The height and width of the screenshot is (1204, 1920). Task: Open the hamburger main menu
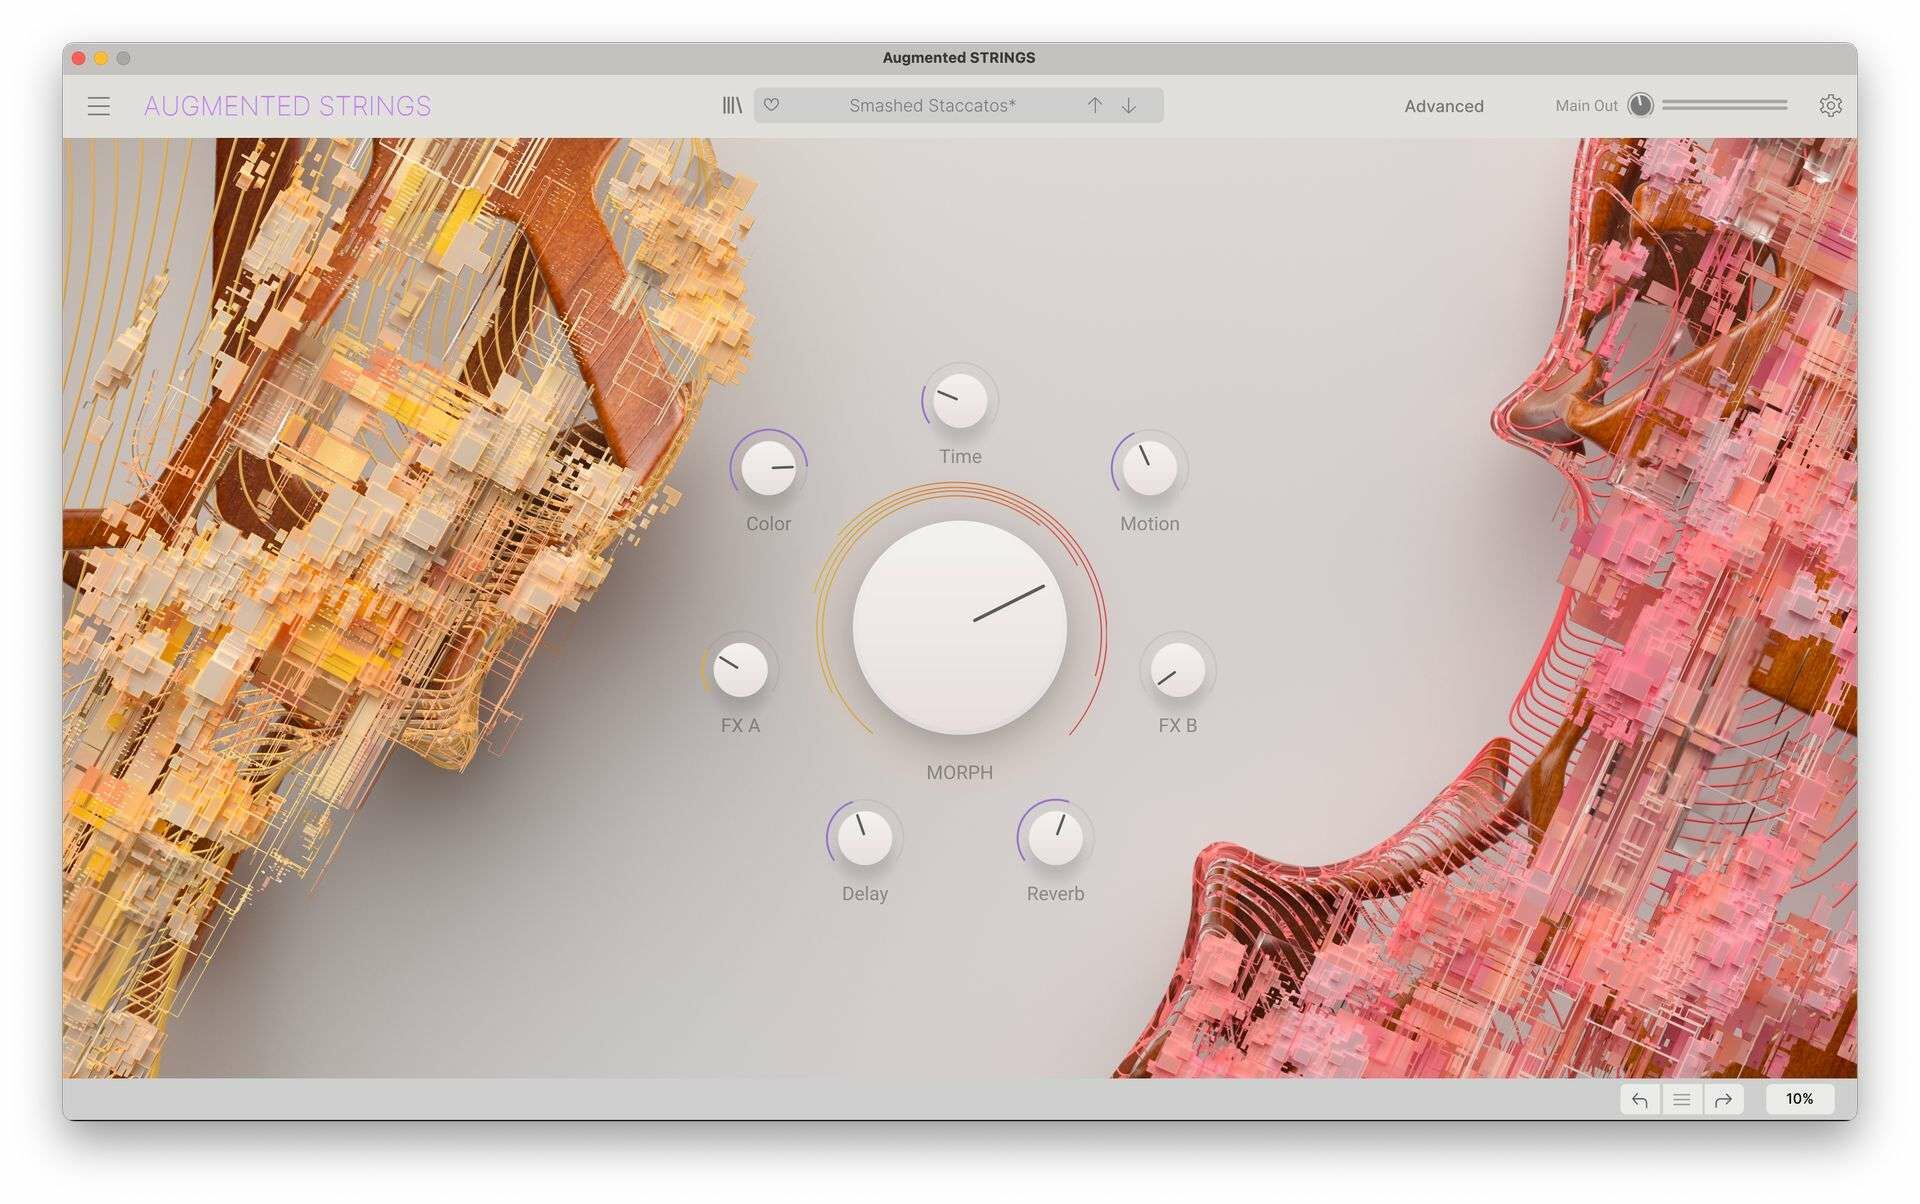point(98,106)
